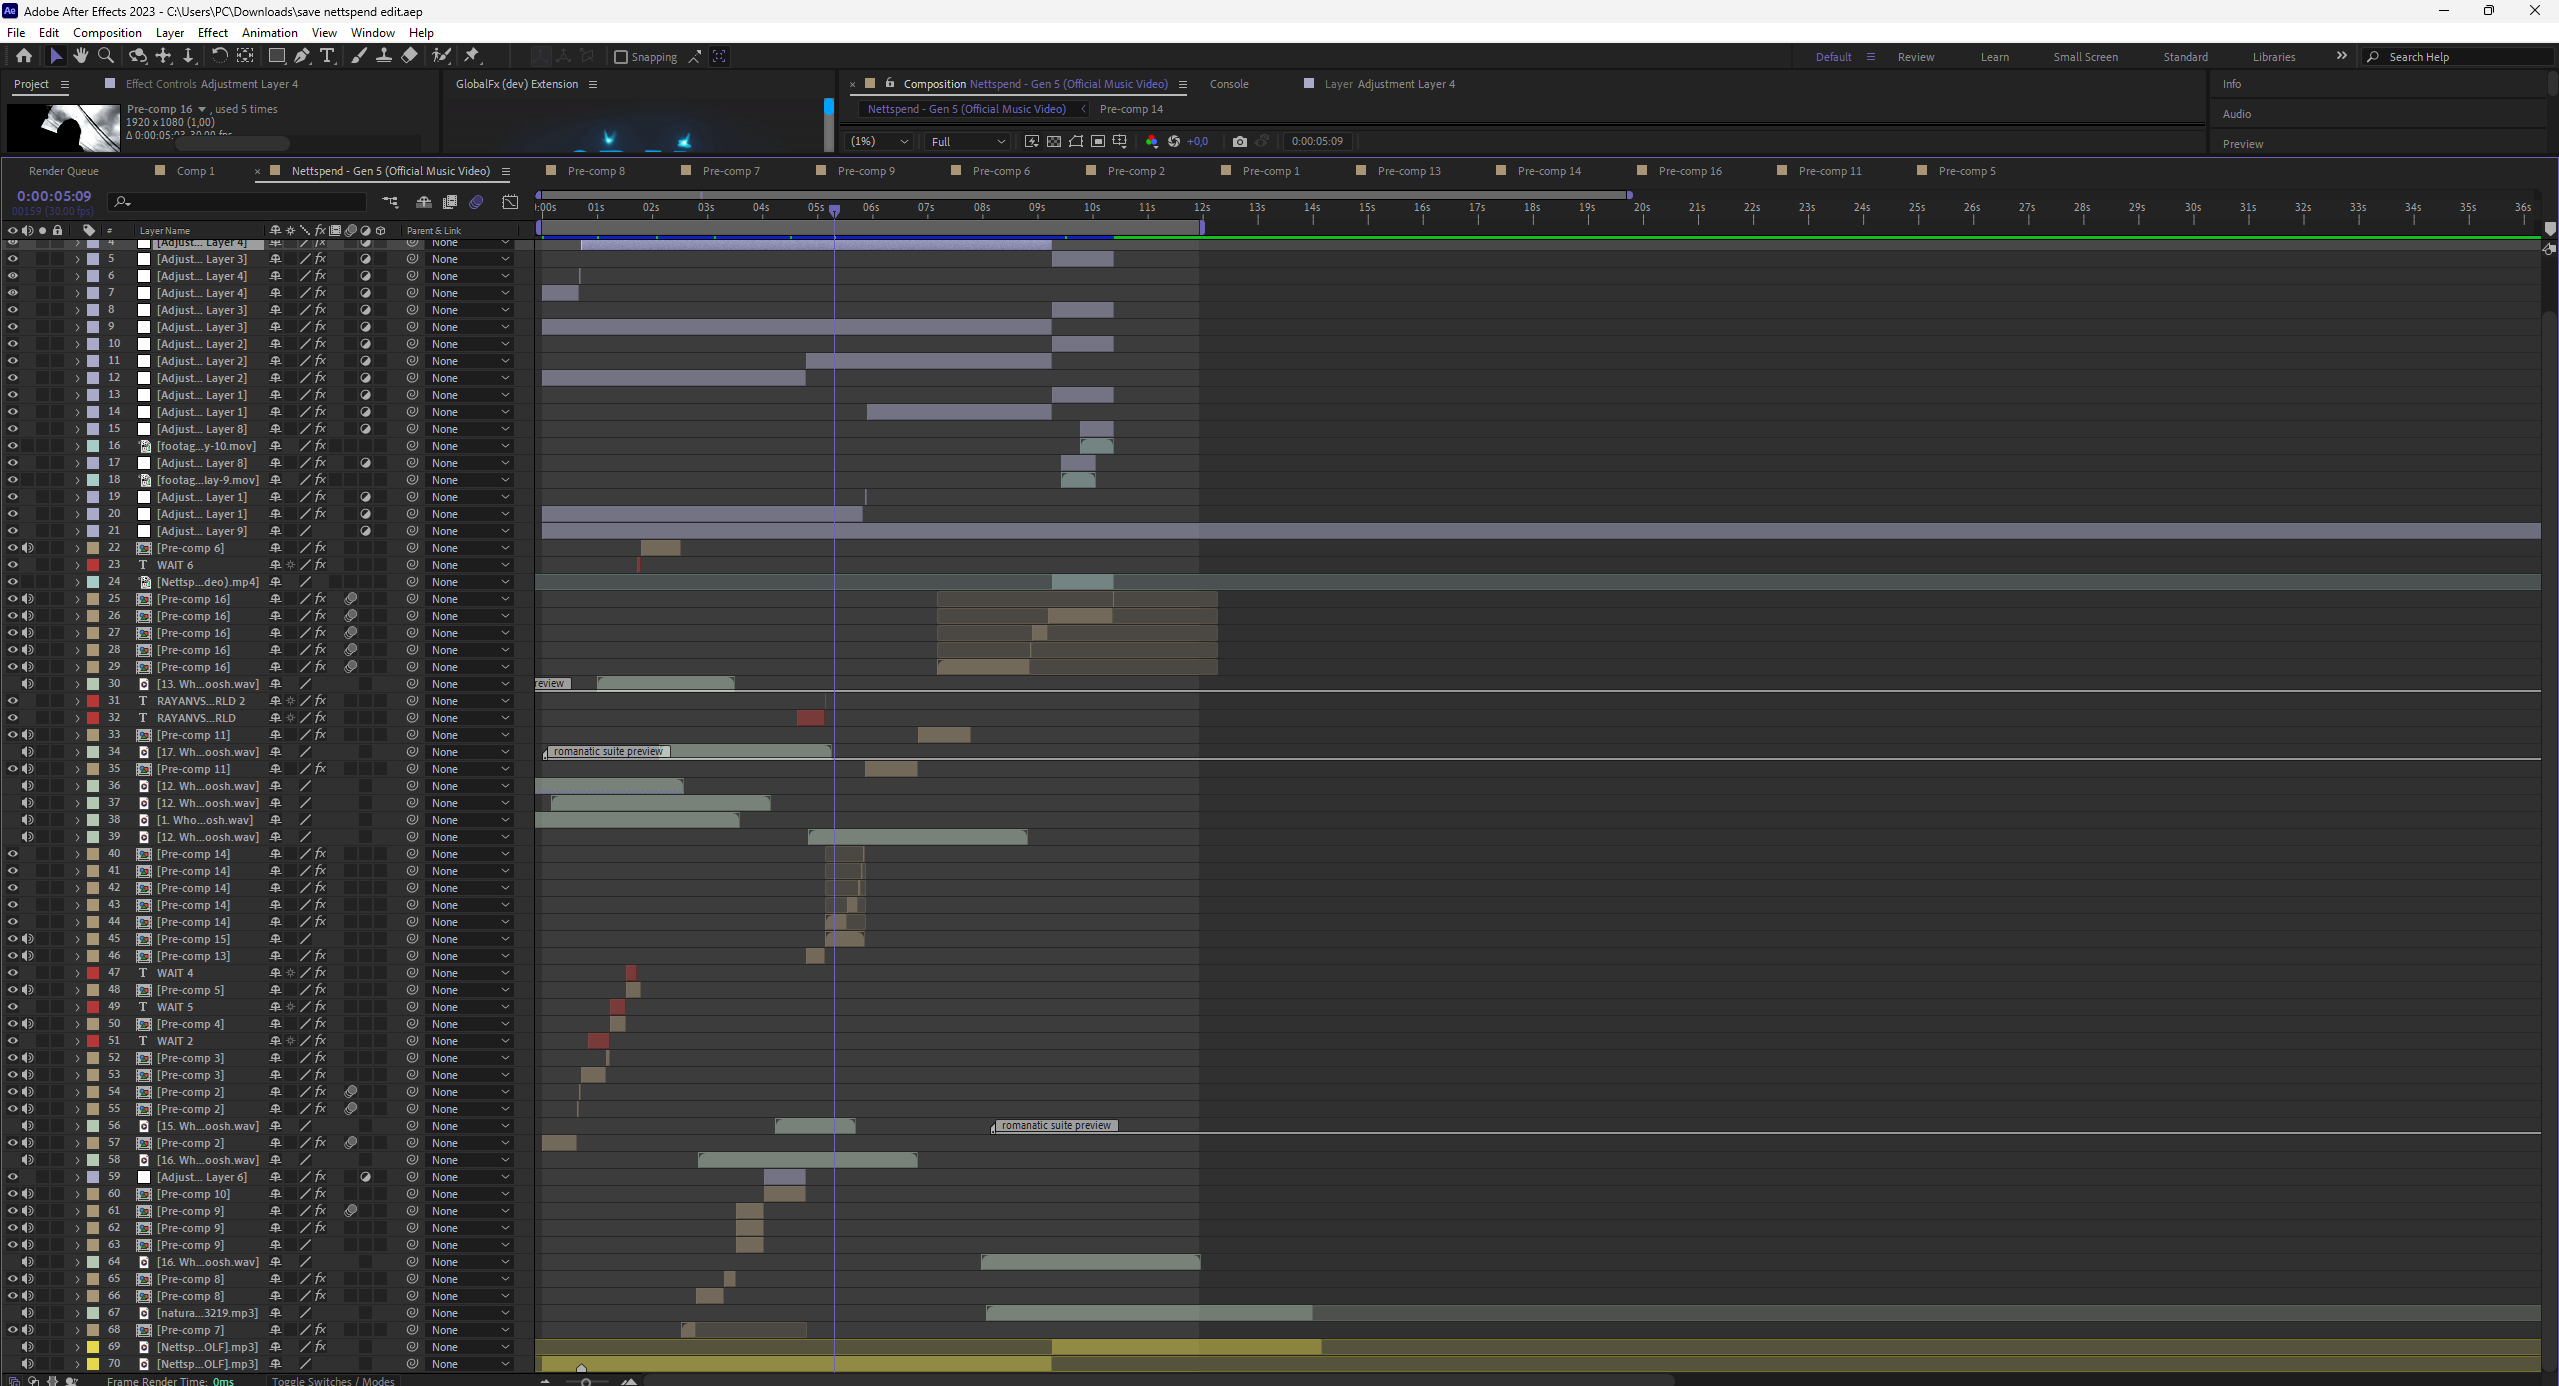
Task: Hide the WAIT 6 text layer
Action: 13,565
